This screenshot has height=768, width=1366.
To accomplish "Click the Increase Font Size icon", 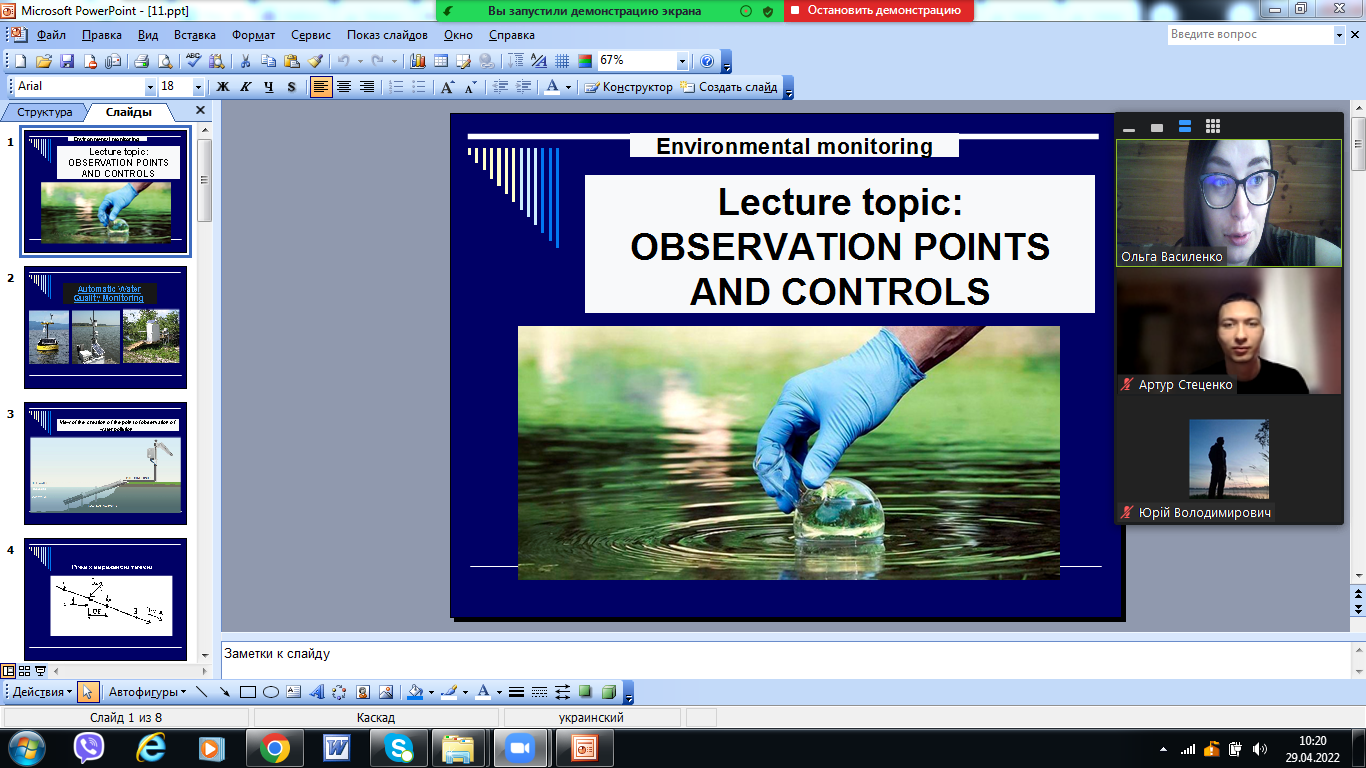I will [447, 87].
